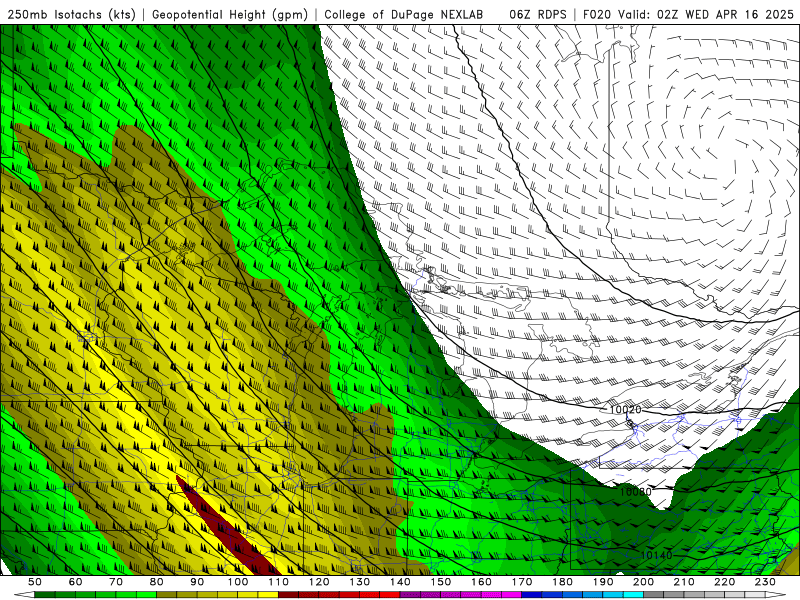800x600 pixels.
Task: Click the colorbar label 160
Action: click(482, 582)
